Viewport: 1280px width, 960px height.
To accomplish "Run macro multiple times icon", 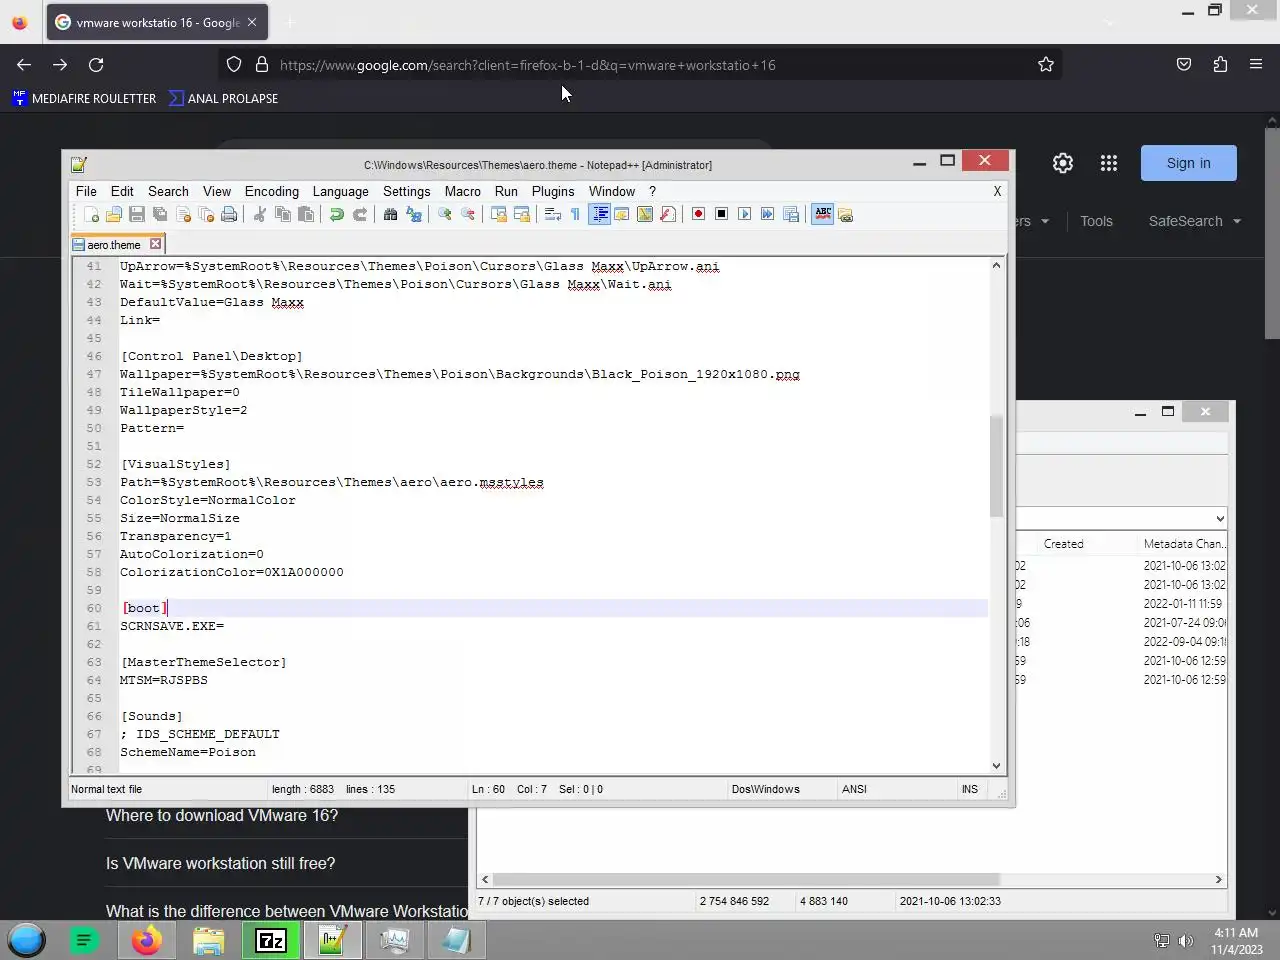I will (x=767, y=214).
